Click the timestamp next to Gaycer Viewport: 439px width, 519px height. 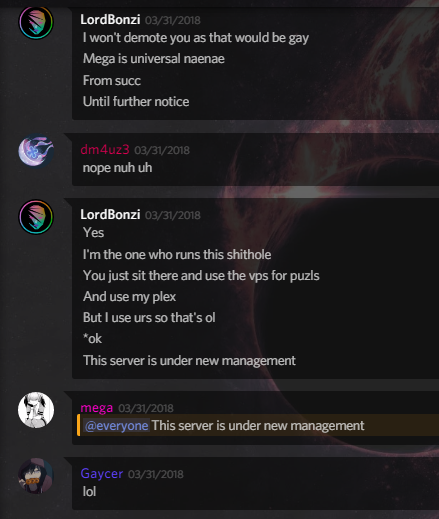156,474
